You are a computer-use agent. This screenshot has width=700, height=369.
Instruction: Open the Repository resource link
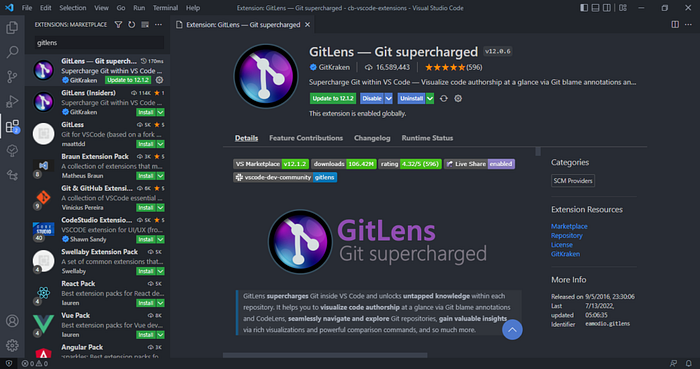(567, 236)
